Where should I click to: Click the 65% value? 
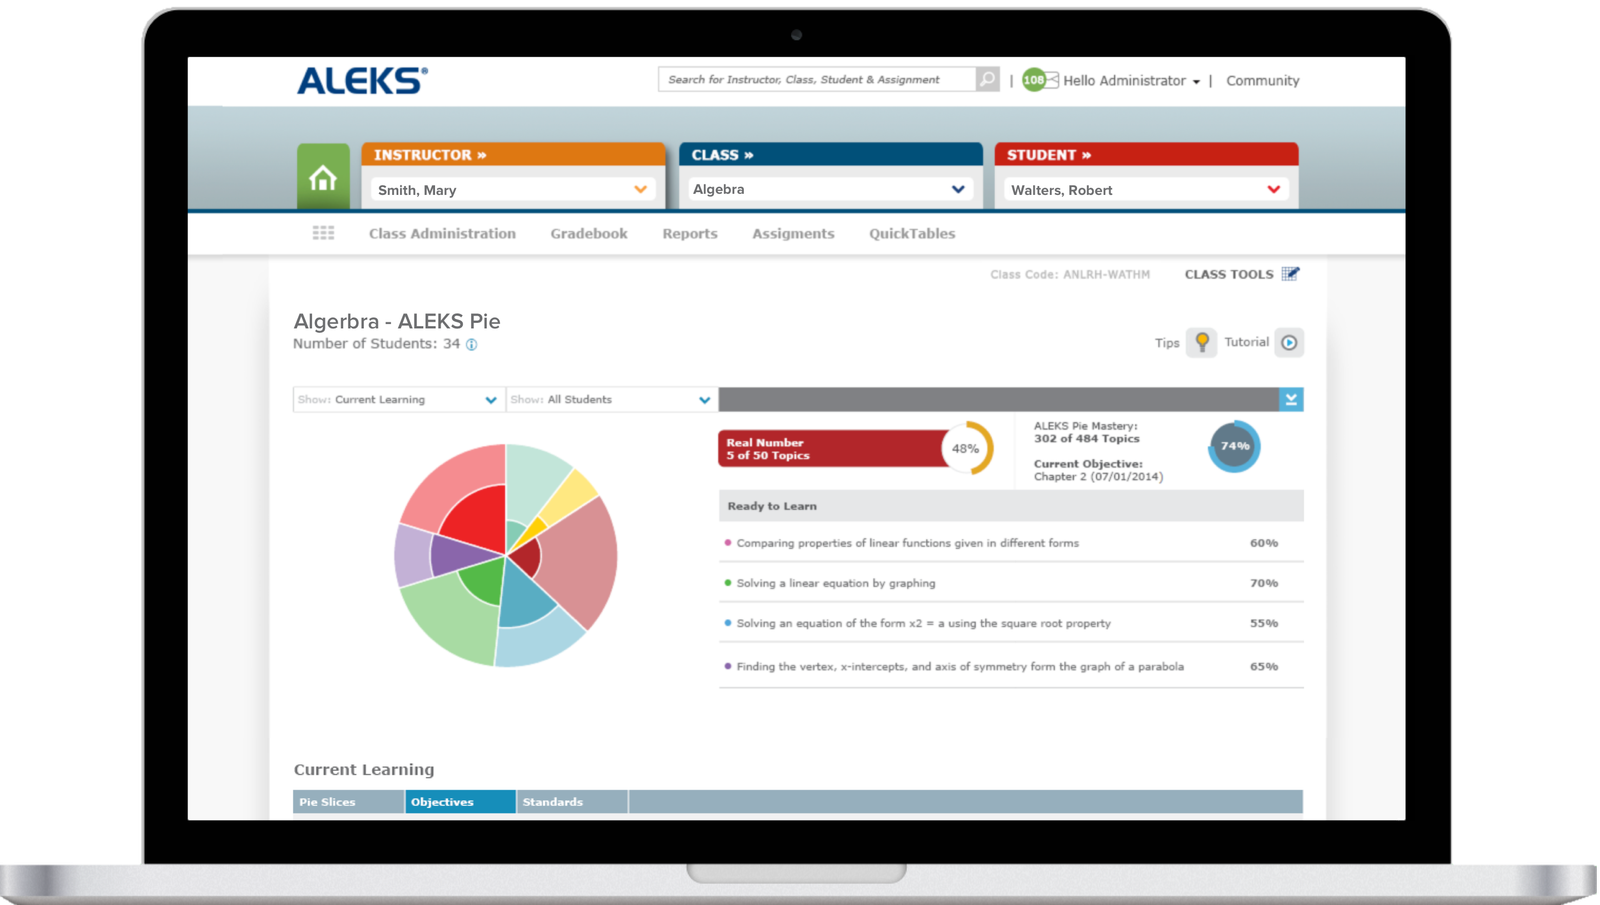1264,666
